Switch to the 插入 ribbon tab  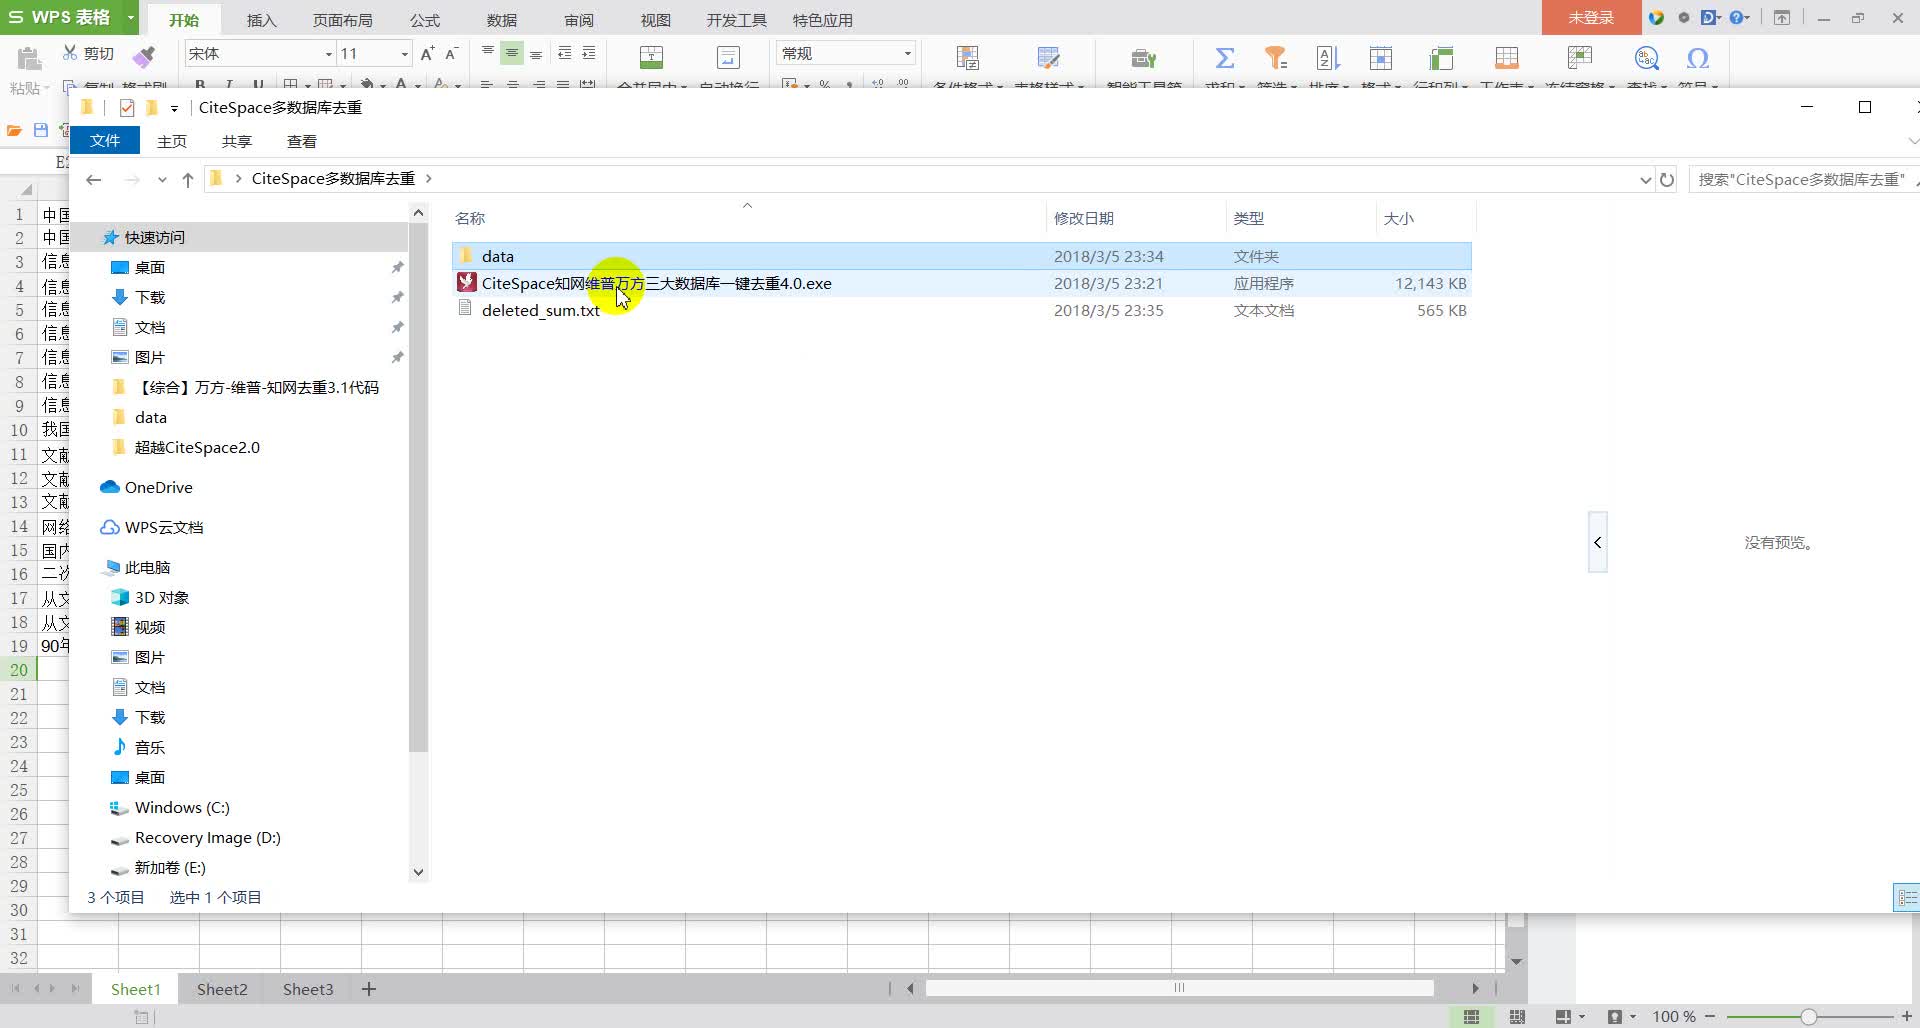[x=261, y=20]
